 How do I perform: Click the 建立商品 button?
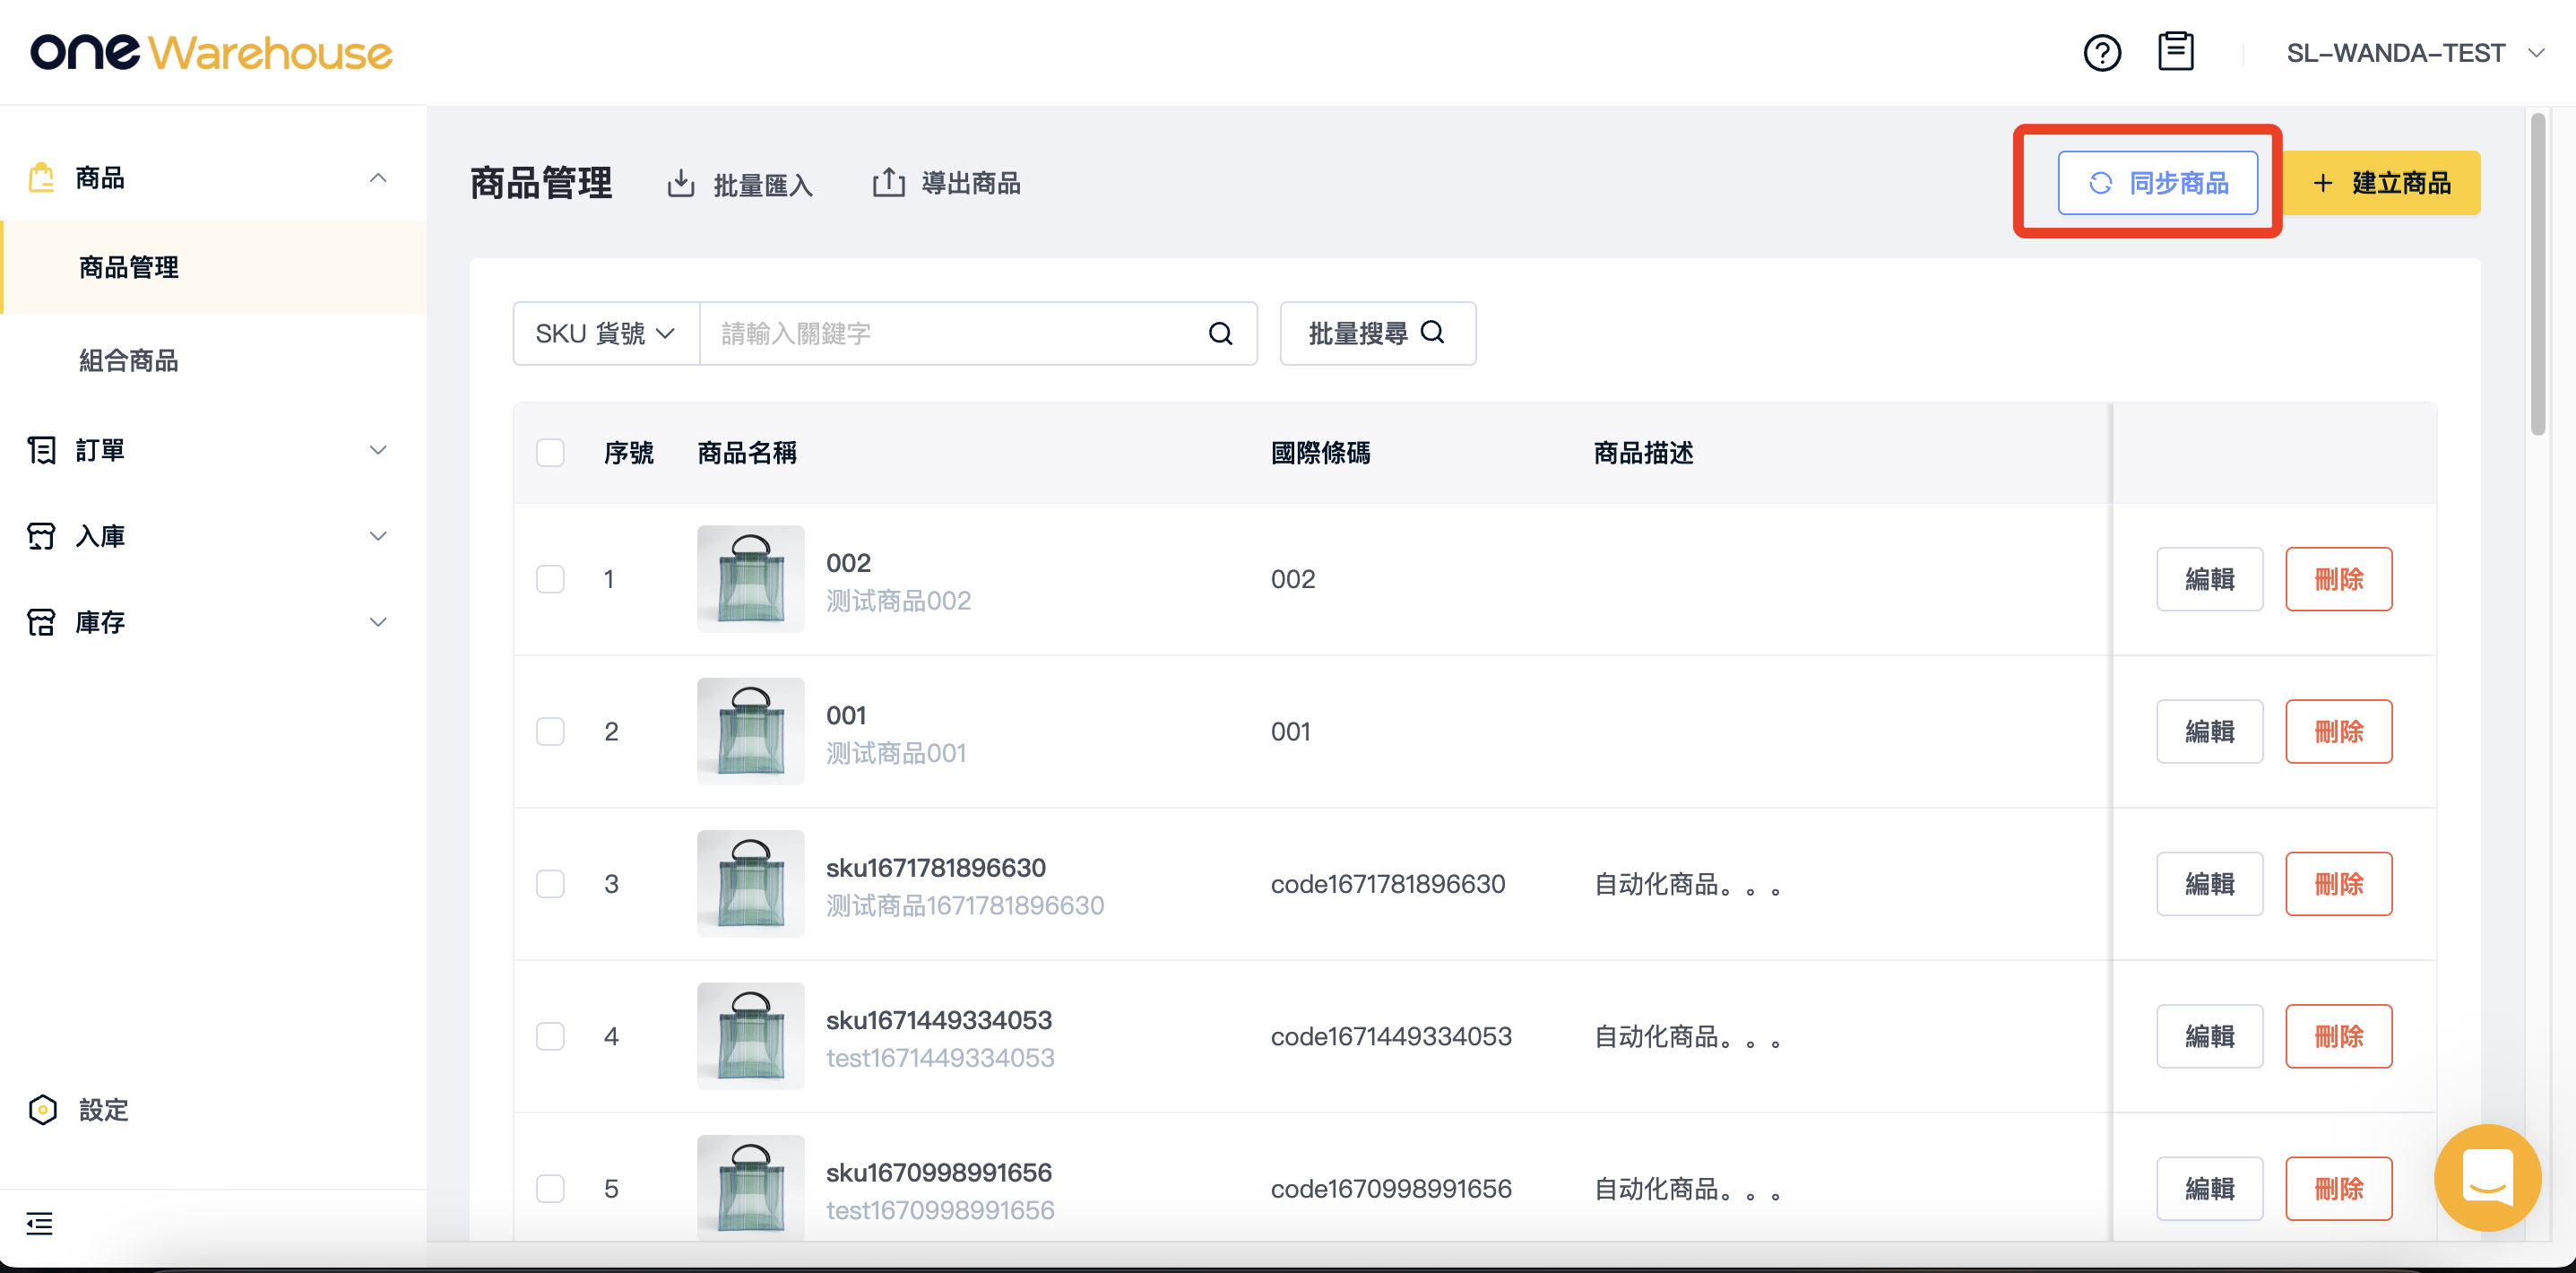(x=2381, y=183)
